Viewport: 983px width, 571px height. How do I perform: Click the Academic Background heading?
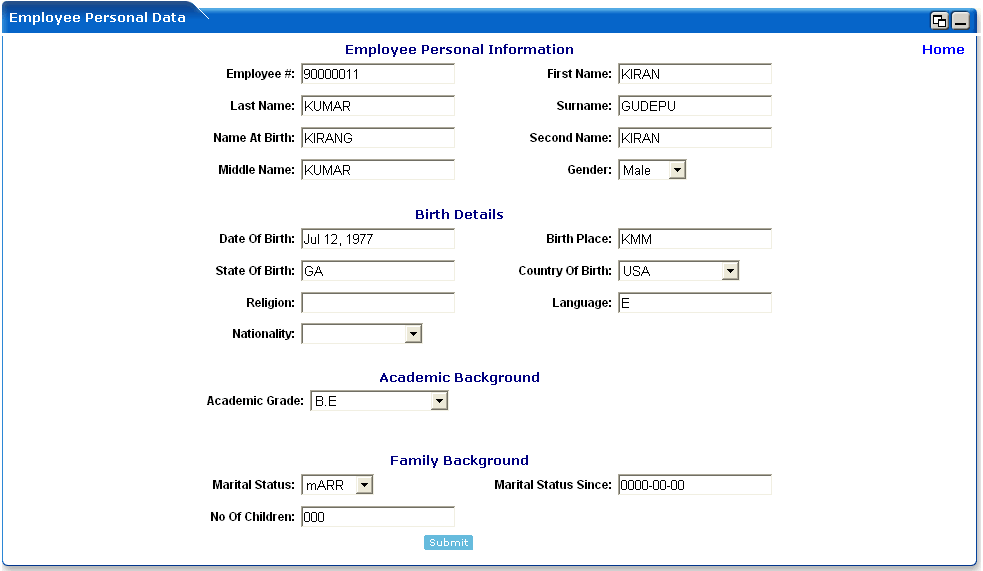click(459, 377)
